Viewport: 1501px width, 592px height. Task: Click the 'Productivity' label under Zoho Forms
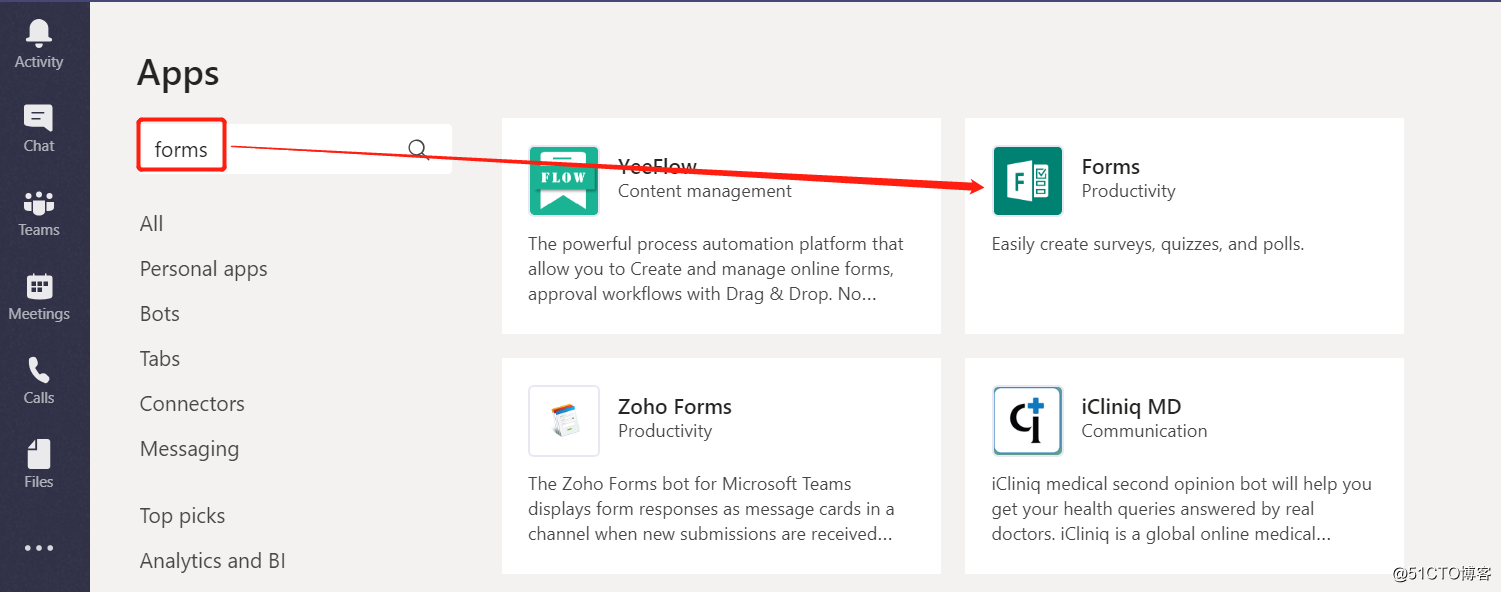(665, 431)
